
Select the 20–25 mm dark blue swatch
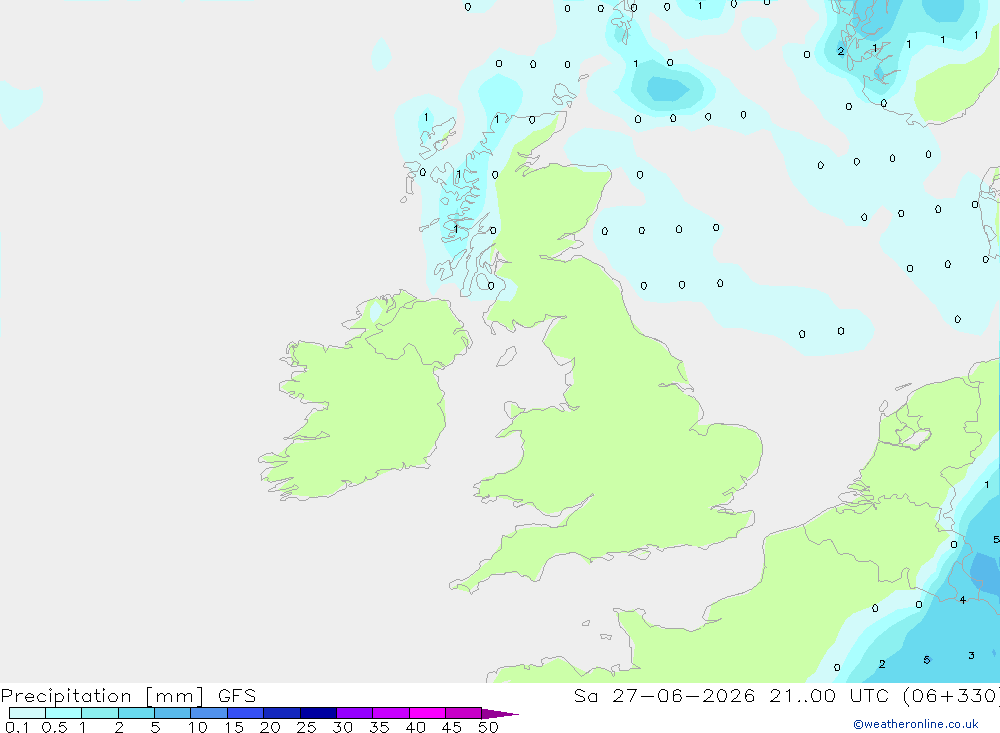282,713
